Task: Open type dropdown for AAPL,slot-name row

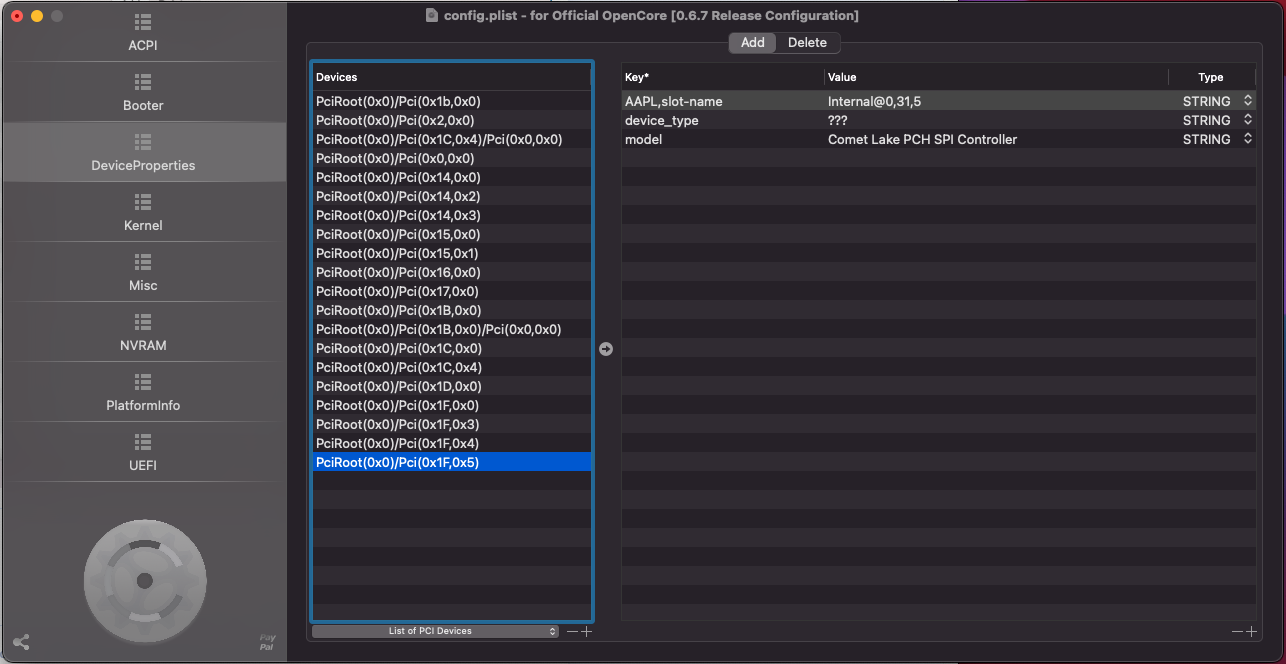Action: pyautogui.click(x=1247, y=101)
